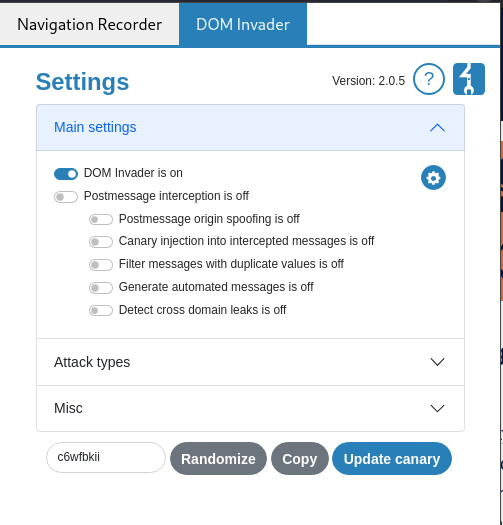
Task: Select the DOM Invader tab
Action: click(243, 24)
